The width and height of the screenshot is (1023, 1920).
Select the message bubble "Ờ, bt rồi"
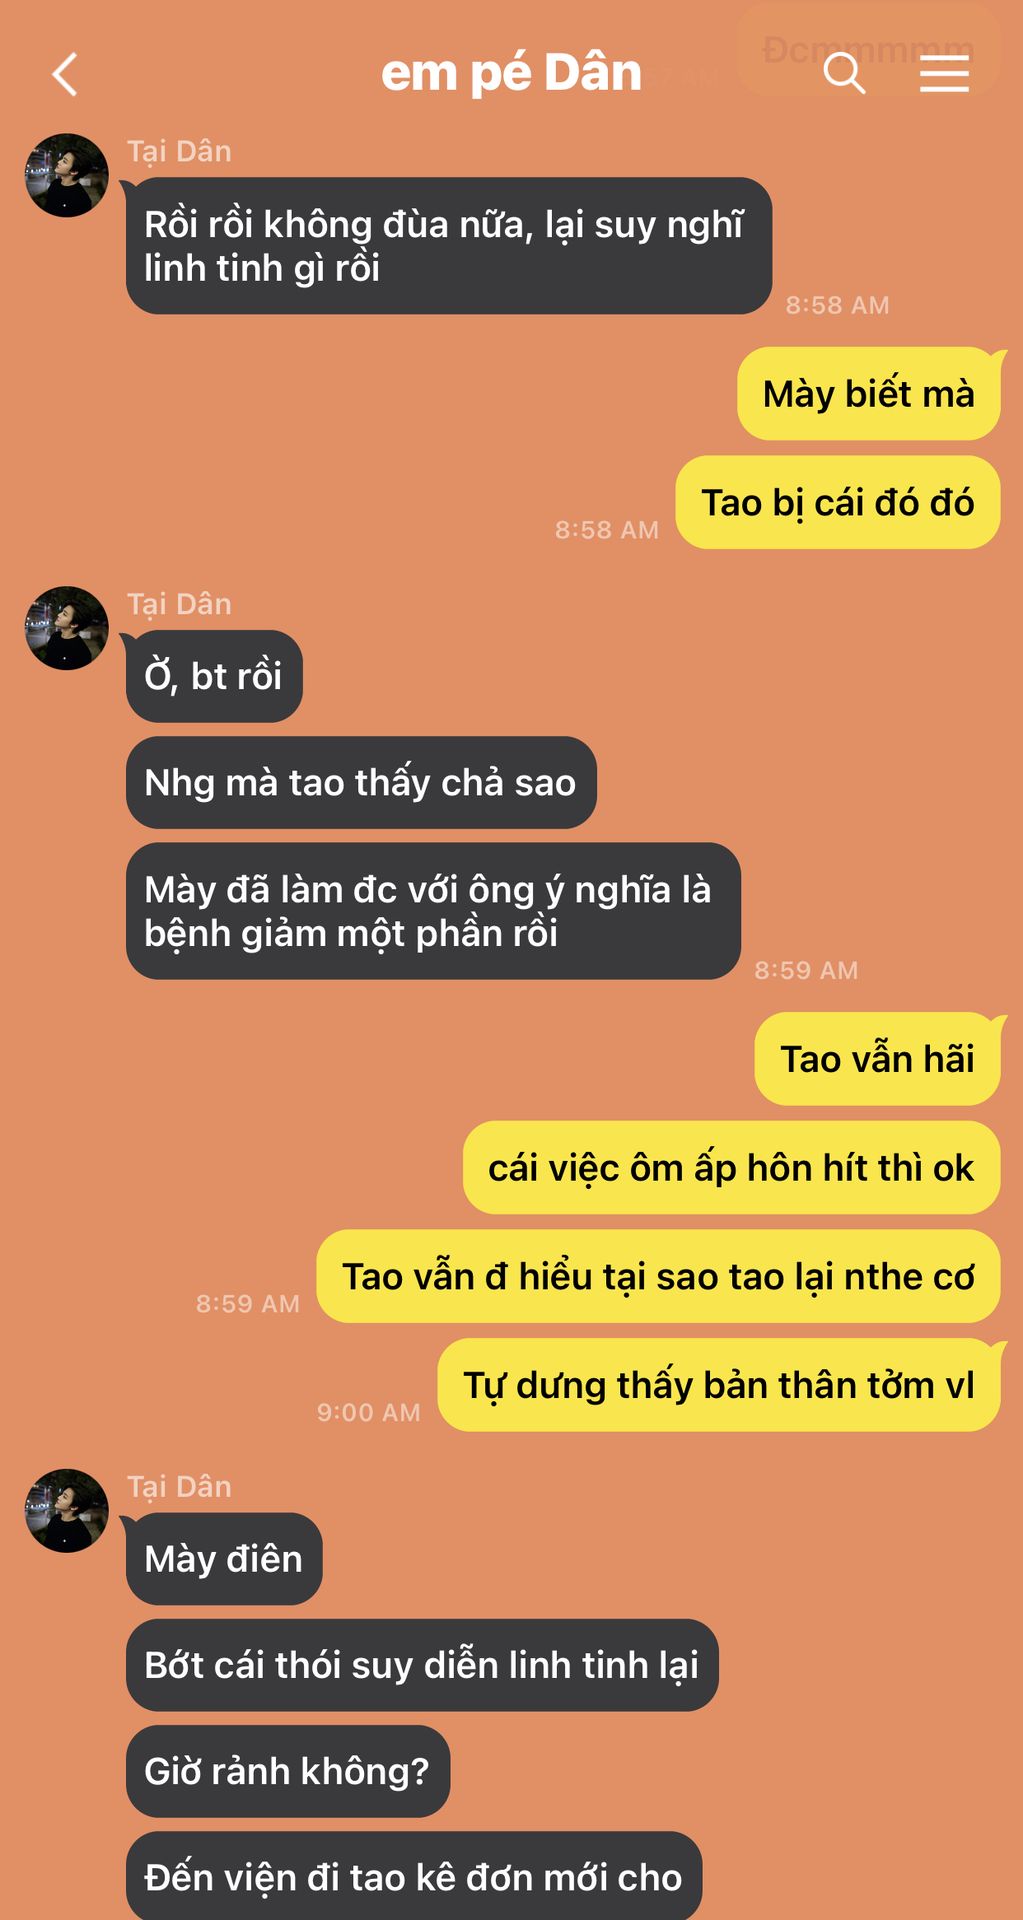point(214,676)
